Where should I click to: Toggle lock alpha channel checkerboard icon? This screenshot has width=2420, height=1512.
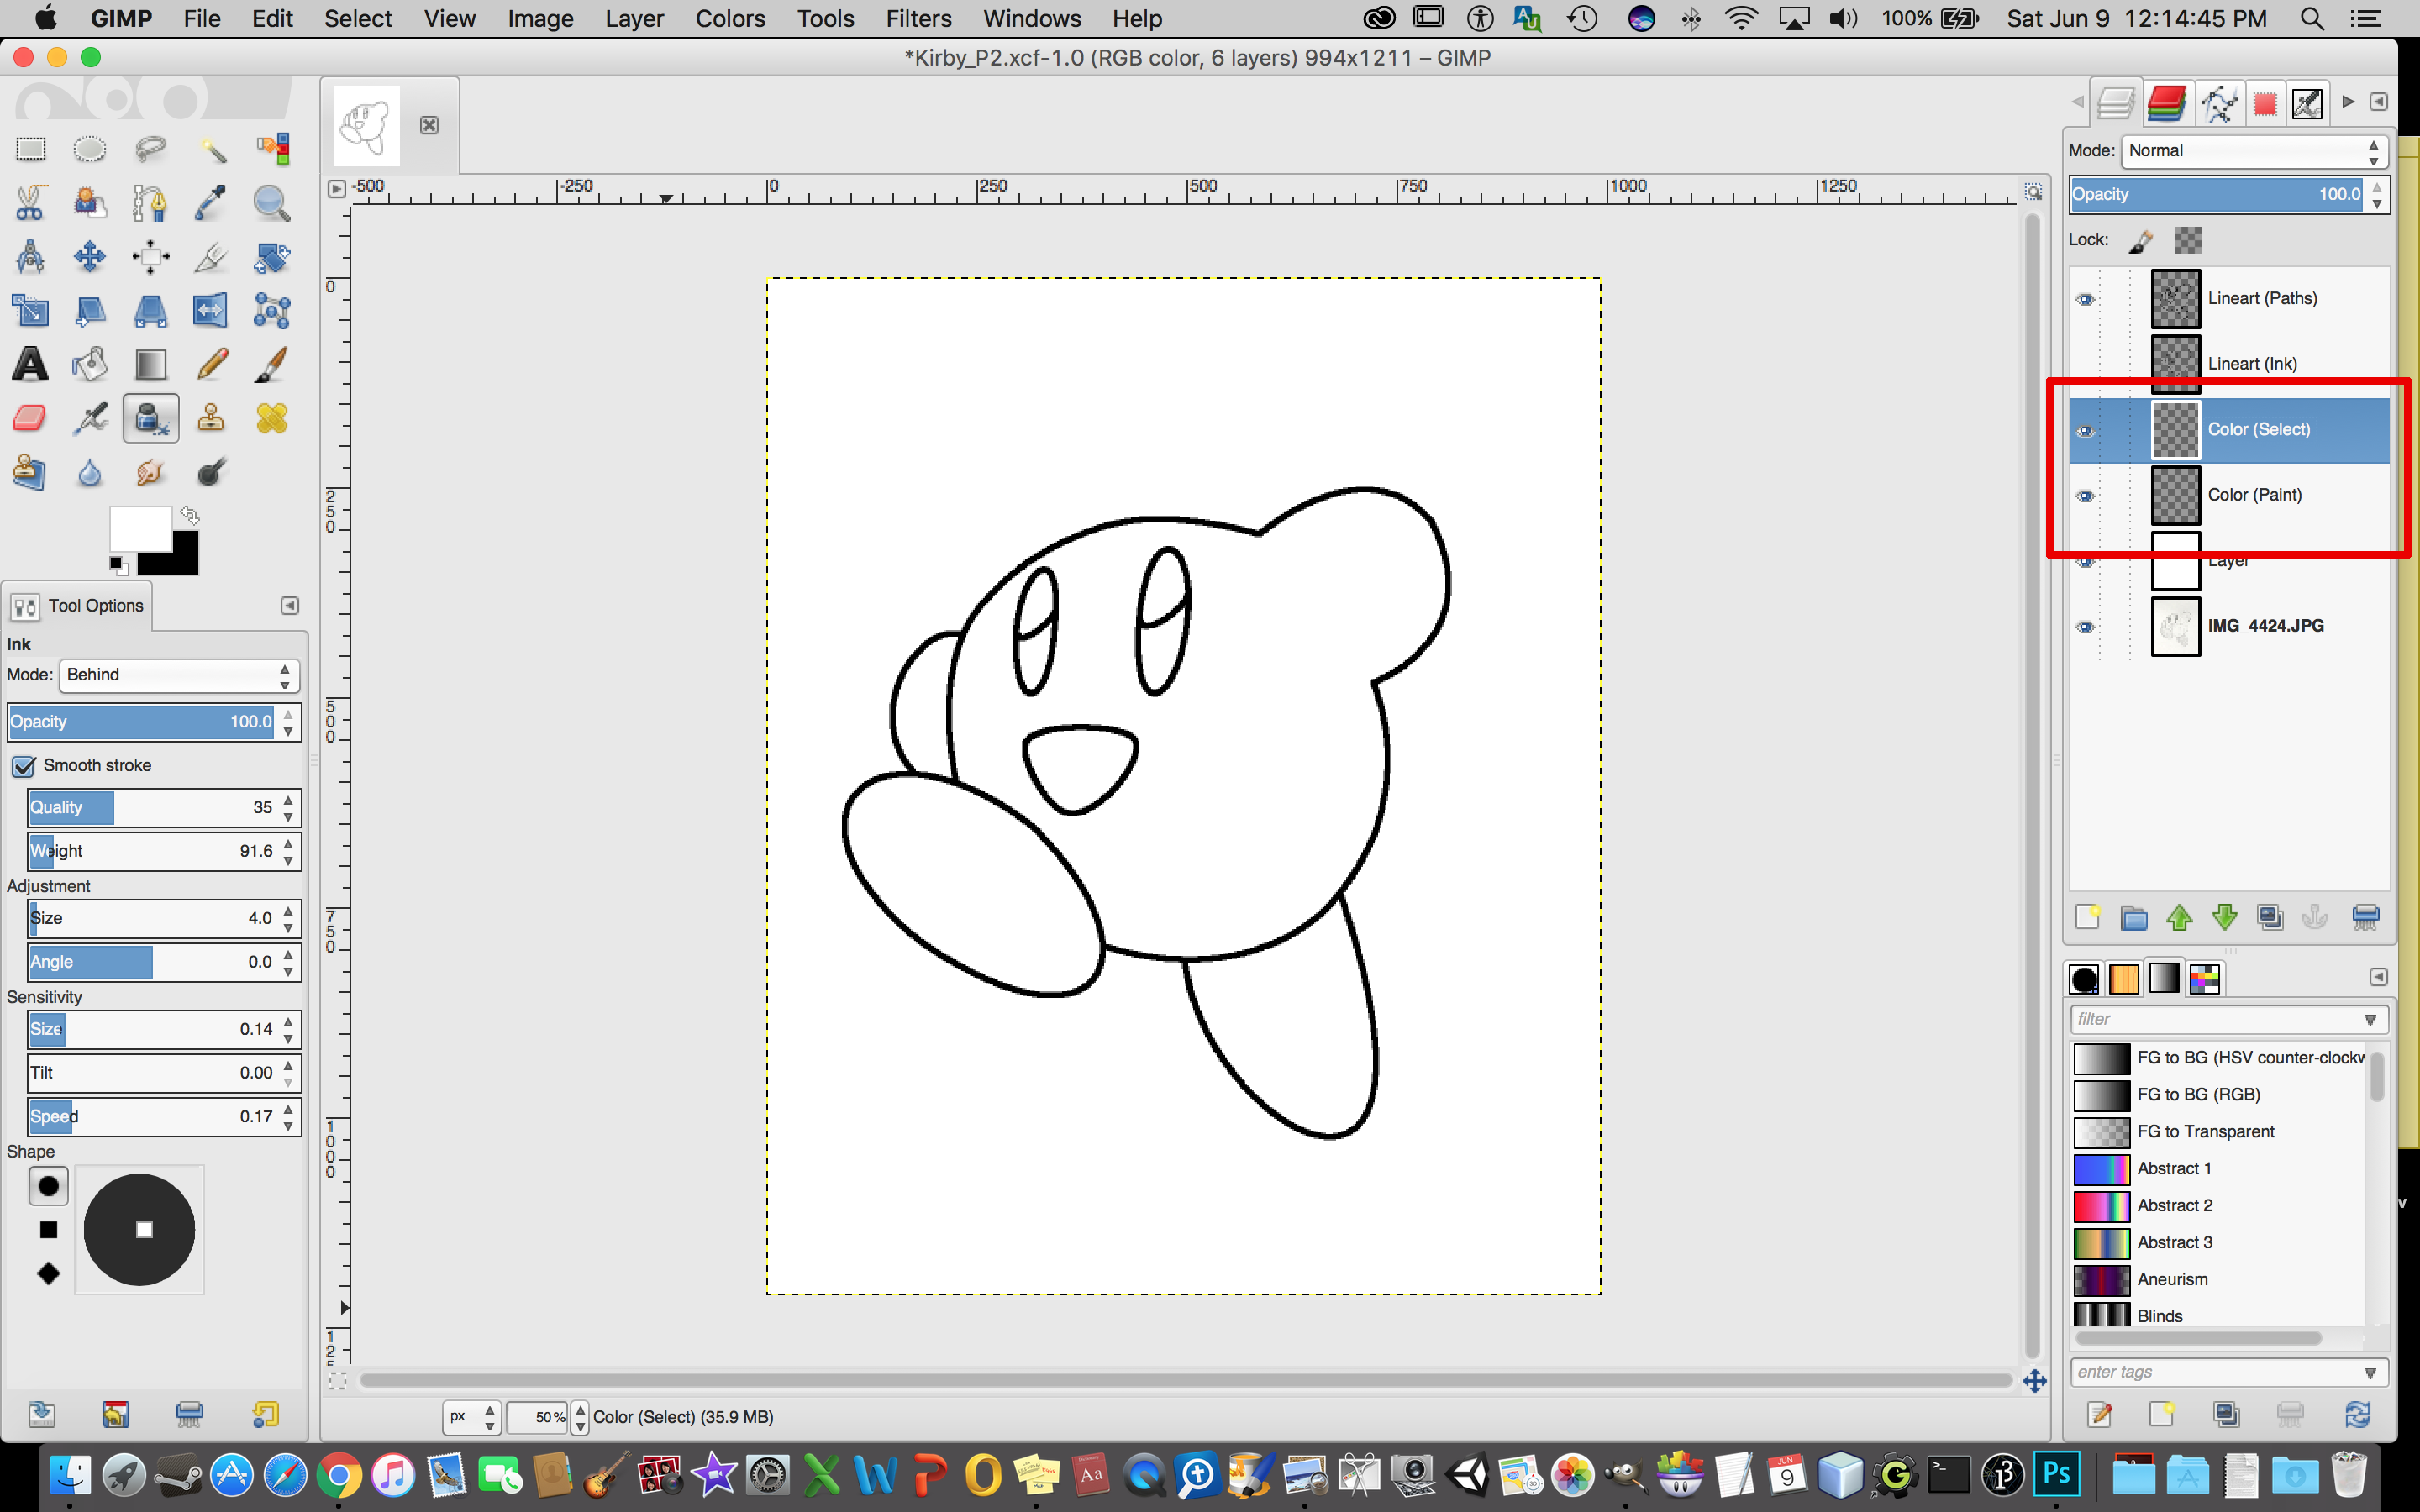pyautogui.click(x=2187, y=240)
